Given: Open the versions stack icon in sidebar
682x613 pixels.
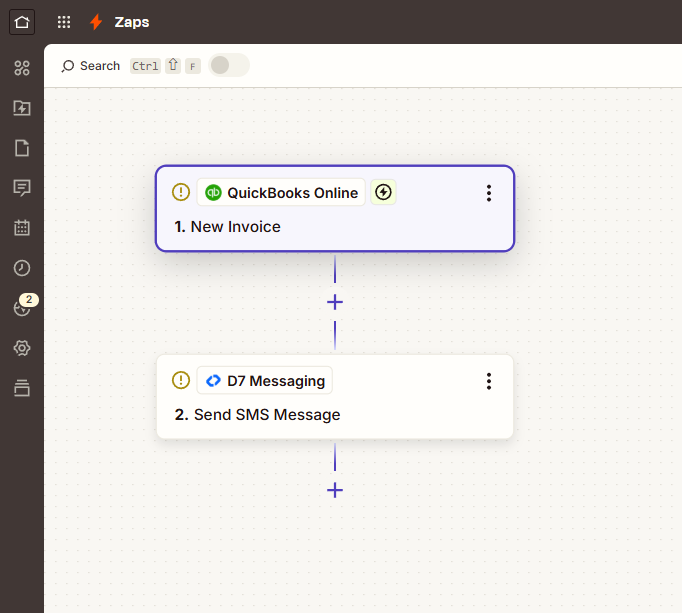Looking at the screenshot, I should 22,388.
